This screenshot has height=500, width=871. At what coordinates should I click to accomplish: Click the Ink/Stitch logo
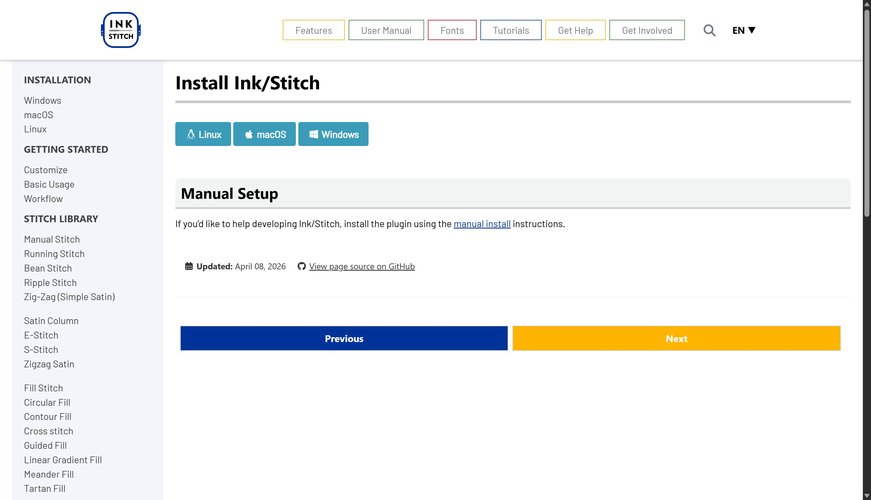pos(121,30)
